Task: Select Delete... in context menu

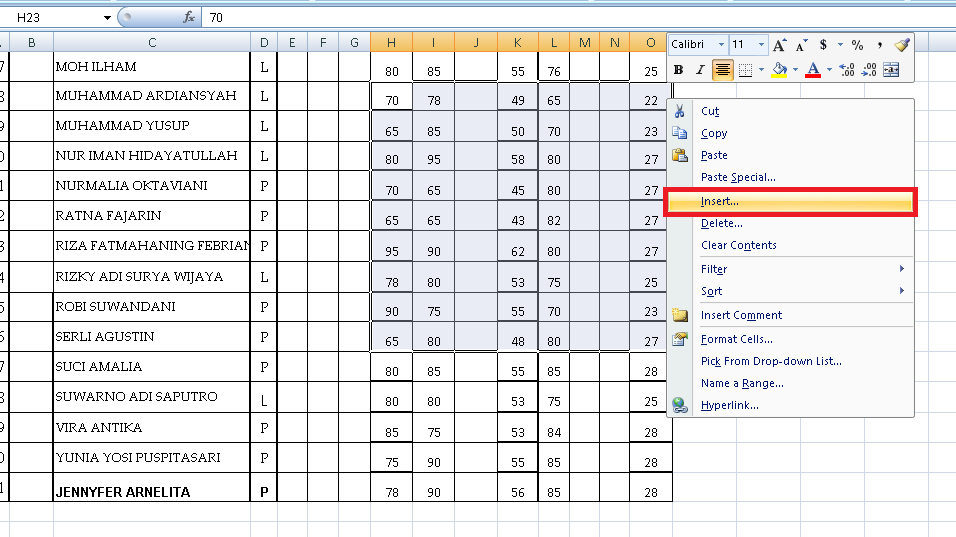Action: click(791, 223)
